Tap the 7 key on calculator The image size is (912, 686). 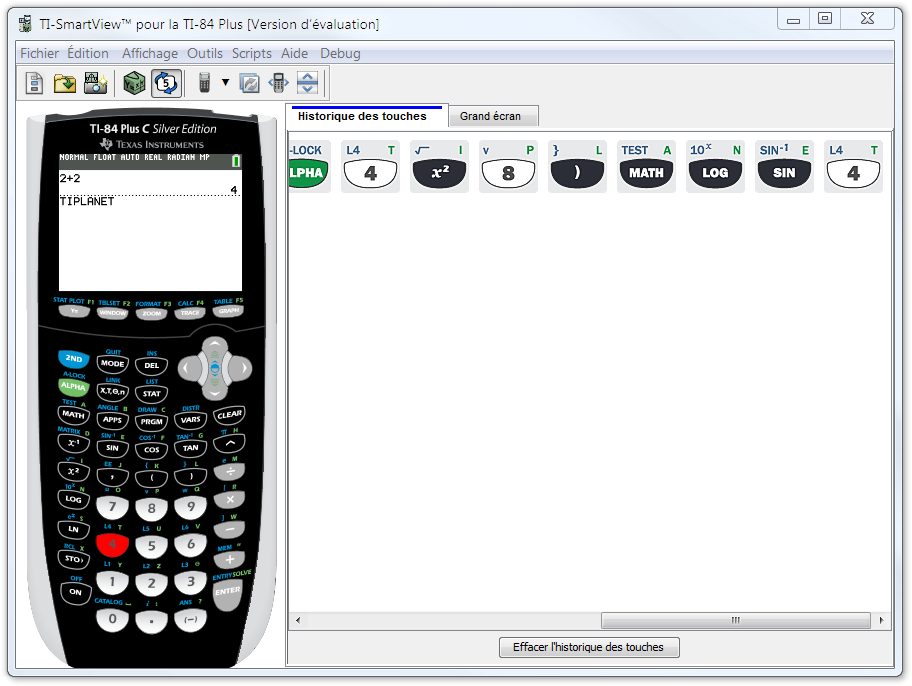[112, 507]
